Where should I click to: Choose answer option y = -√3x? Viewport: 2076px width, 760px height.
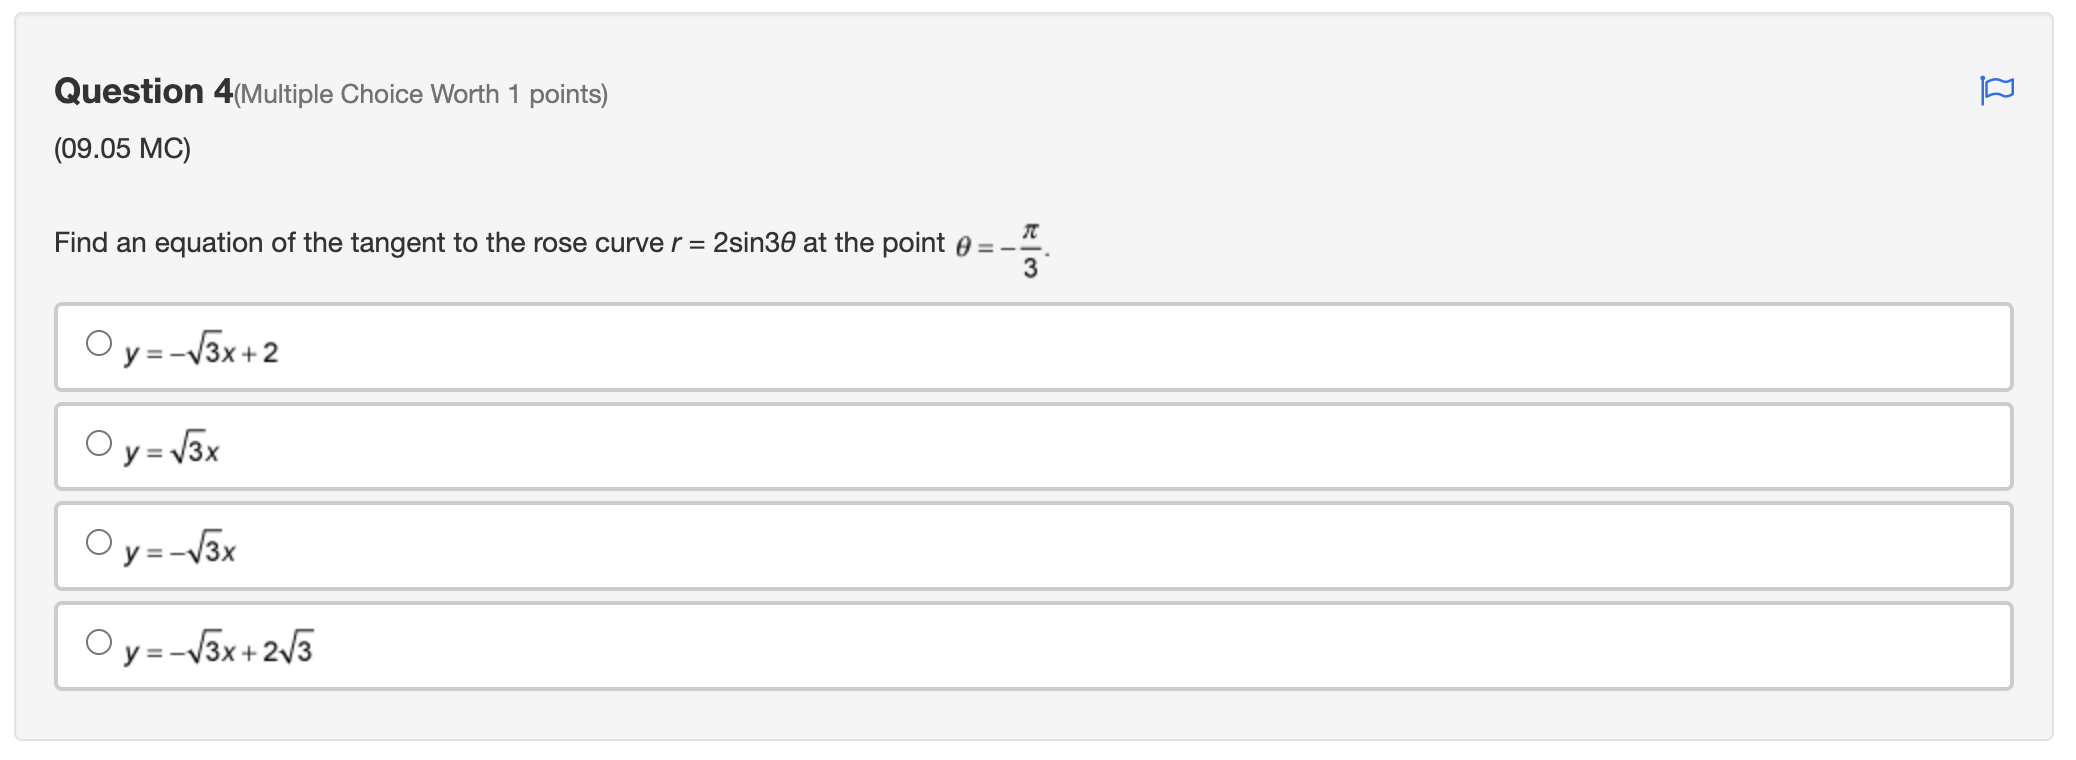[180, 549]
